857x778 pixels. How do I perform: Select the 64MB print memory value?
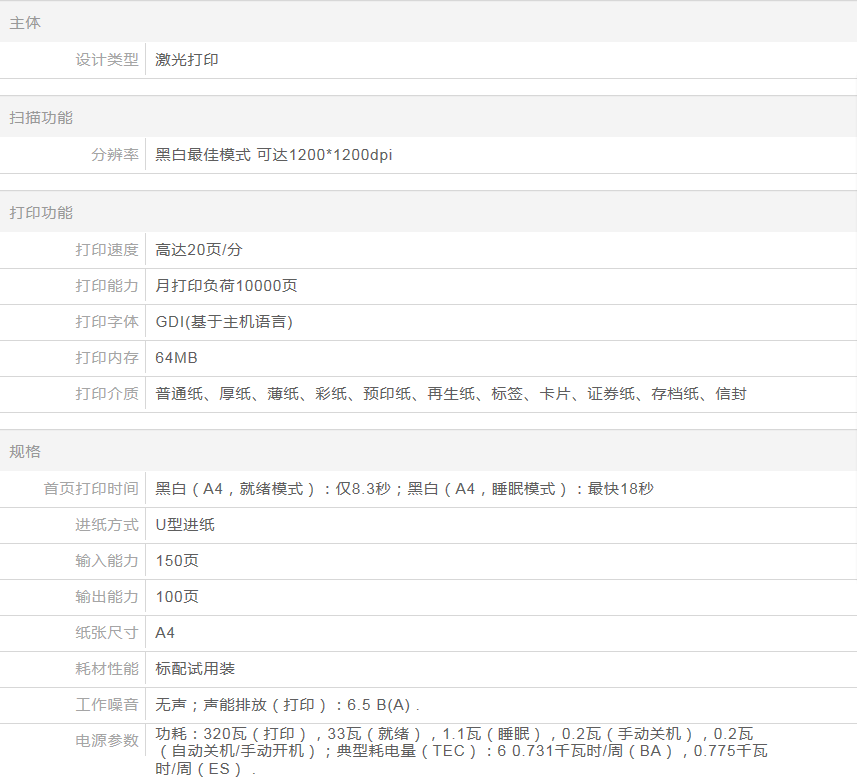[x=177, y=358]
